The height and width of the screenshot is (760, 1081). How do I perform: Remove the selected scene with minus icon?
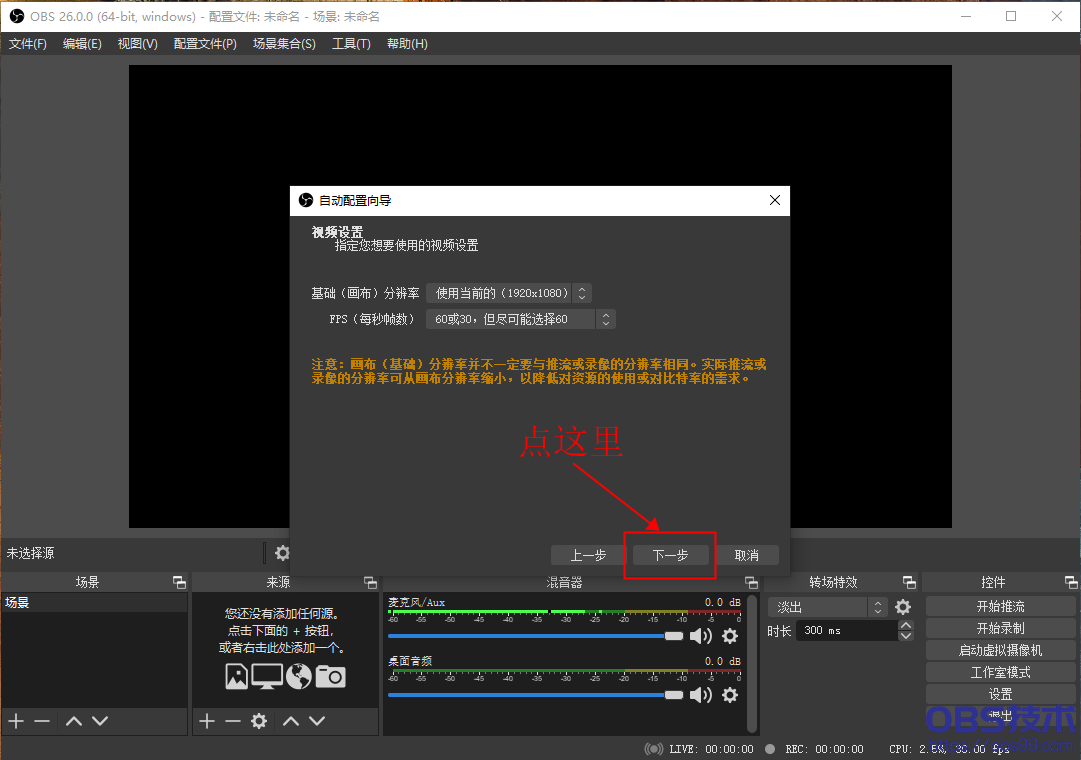point(42,721)
